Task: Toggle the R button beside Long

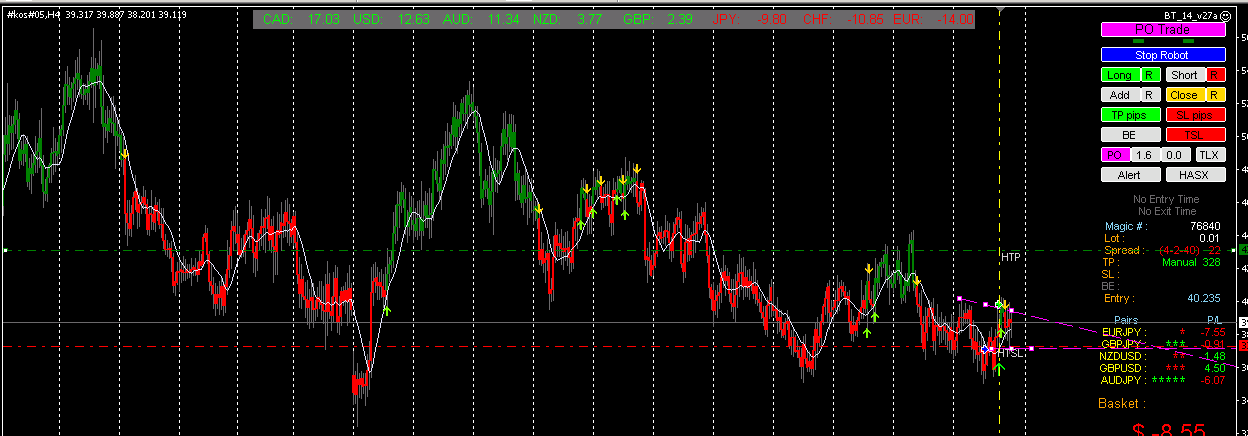Action: pyautogui.click(x=1149, y=75)
